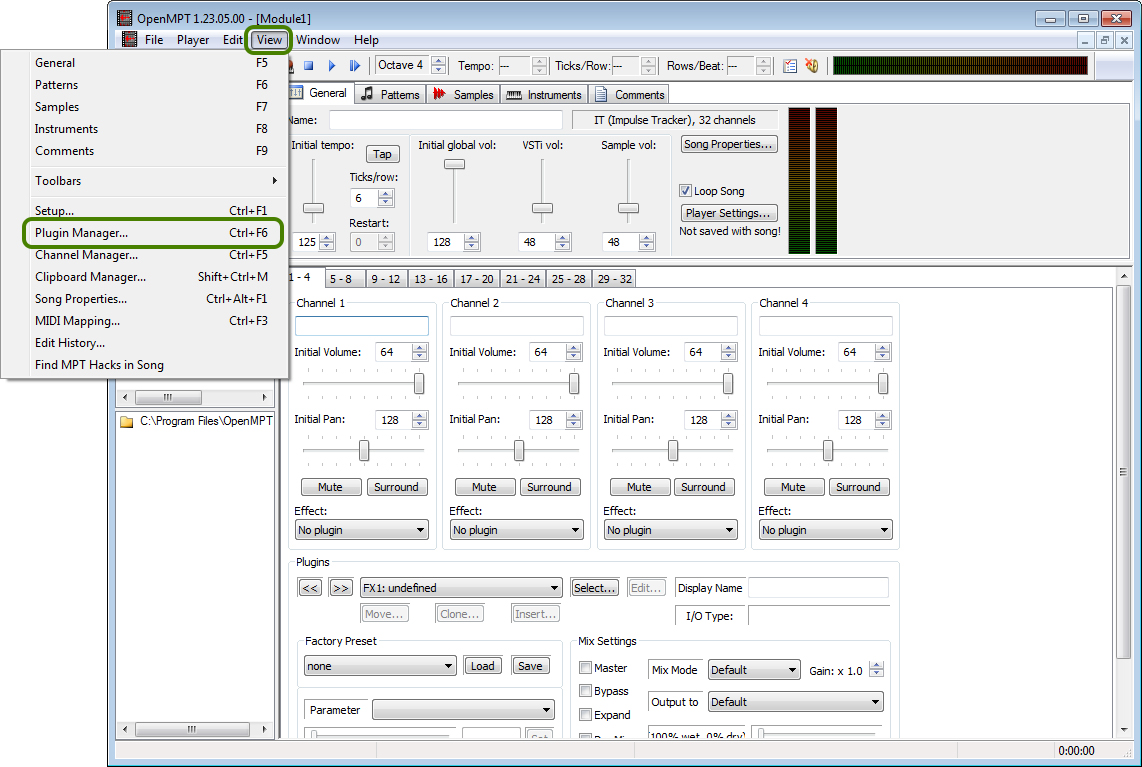Open the Channel 4 Effect plugin dropdown
The image size is (1142, 767).
pyautogui.click(x=825, y=530)
